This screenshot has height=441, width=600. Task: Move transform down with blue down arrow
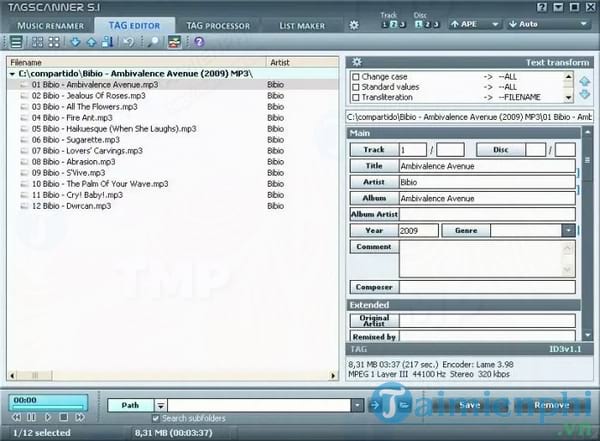point(584,94)
